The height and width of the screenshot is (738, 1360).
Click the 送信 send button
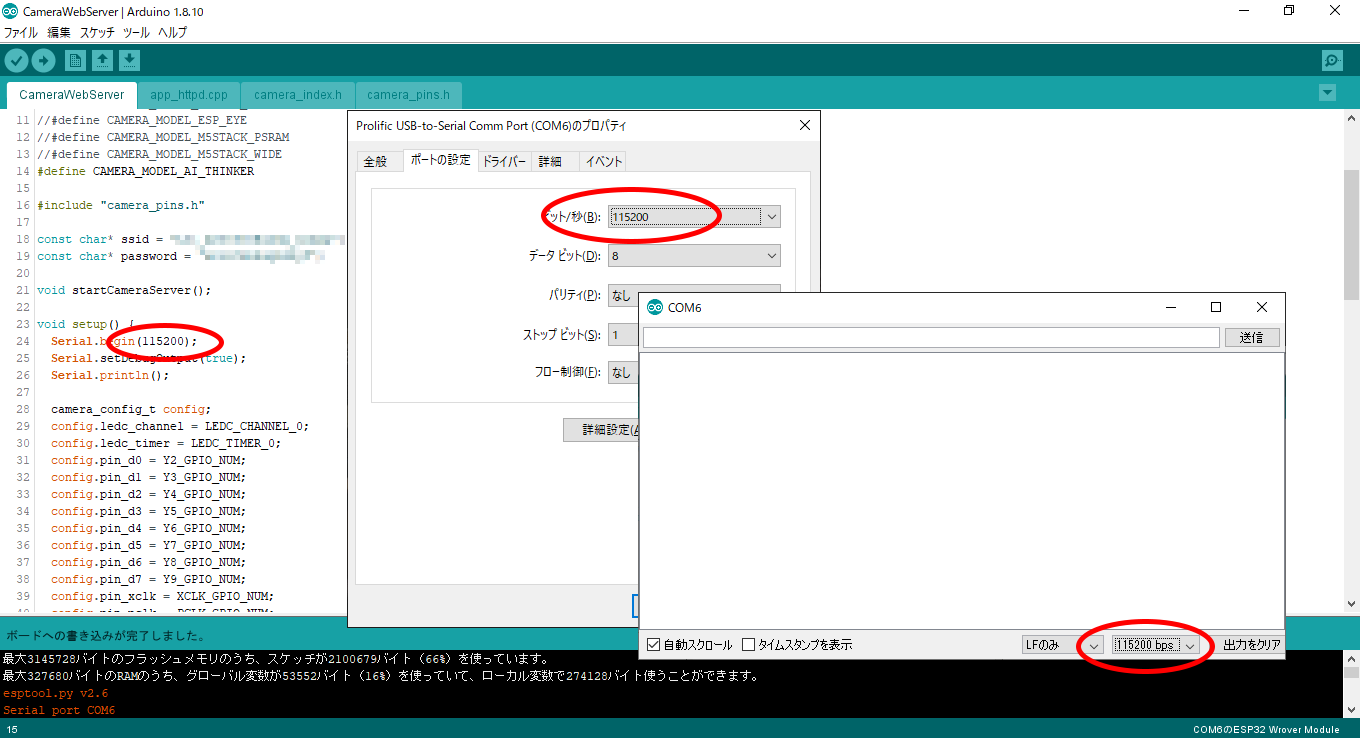1251,338
